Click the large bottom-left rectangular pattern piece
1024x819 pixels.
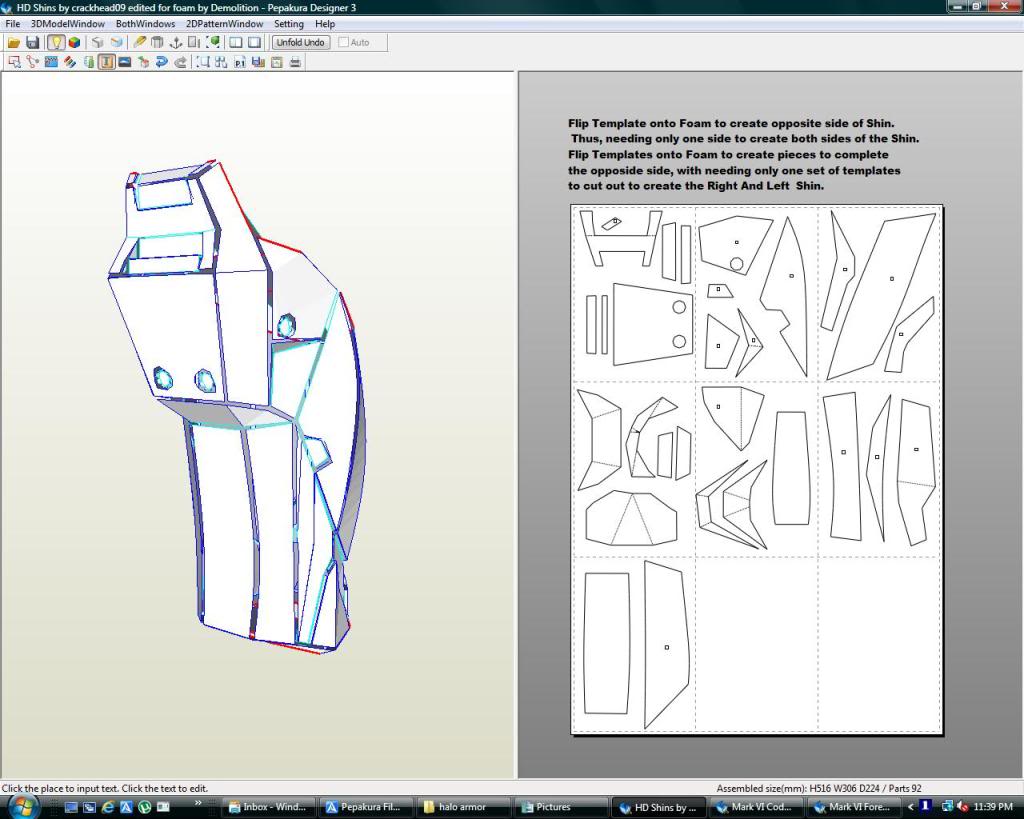pos(607,643)
